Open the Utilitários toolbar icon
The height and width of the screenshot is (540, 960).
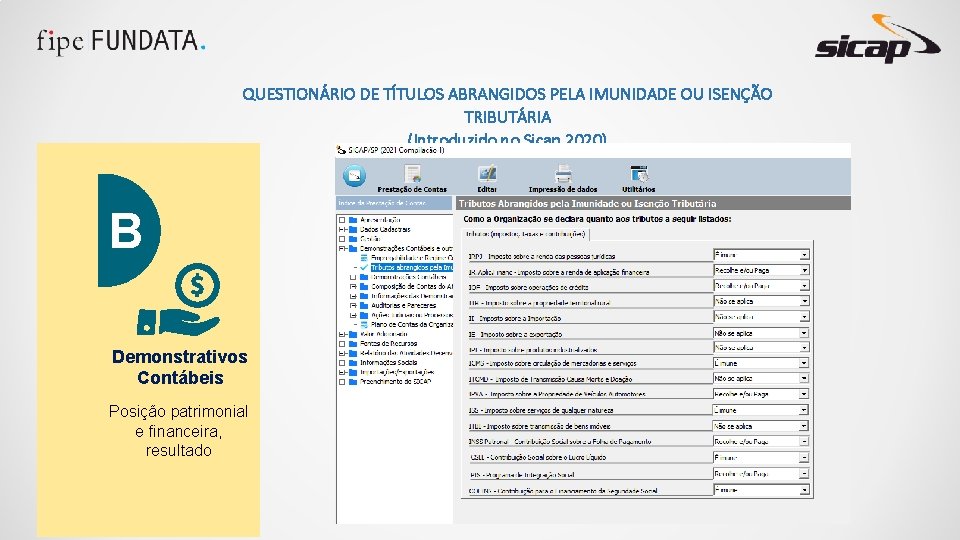click(639, 174)
